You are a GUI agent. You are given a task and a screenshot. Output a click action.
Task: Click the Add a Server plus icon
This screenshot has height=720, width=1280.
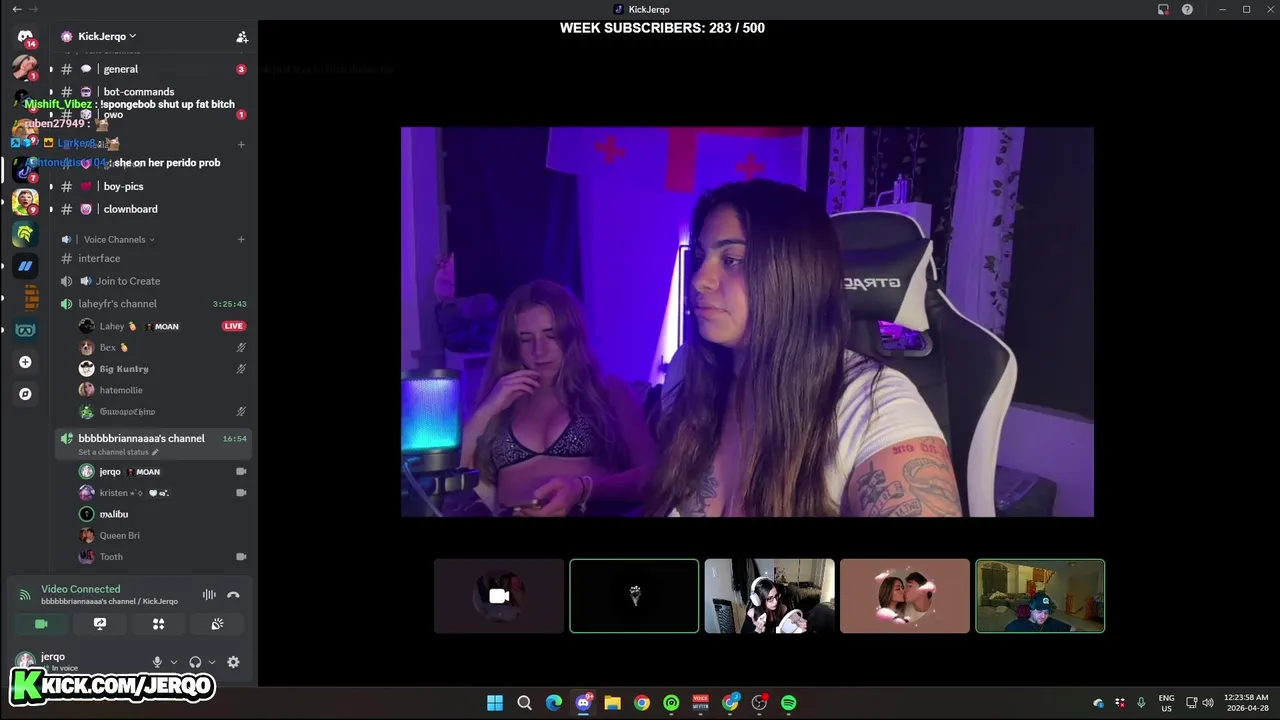pyautogui.click(x=25, y=362)
